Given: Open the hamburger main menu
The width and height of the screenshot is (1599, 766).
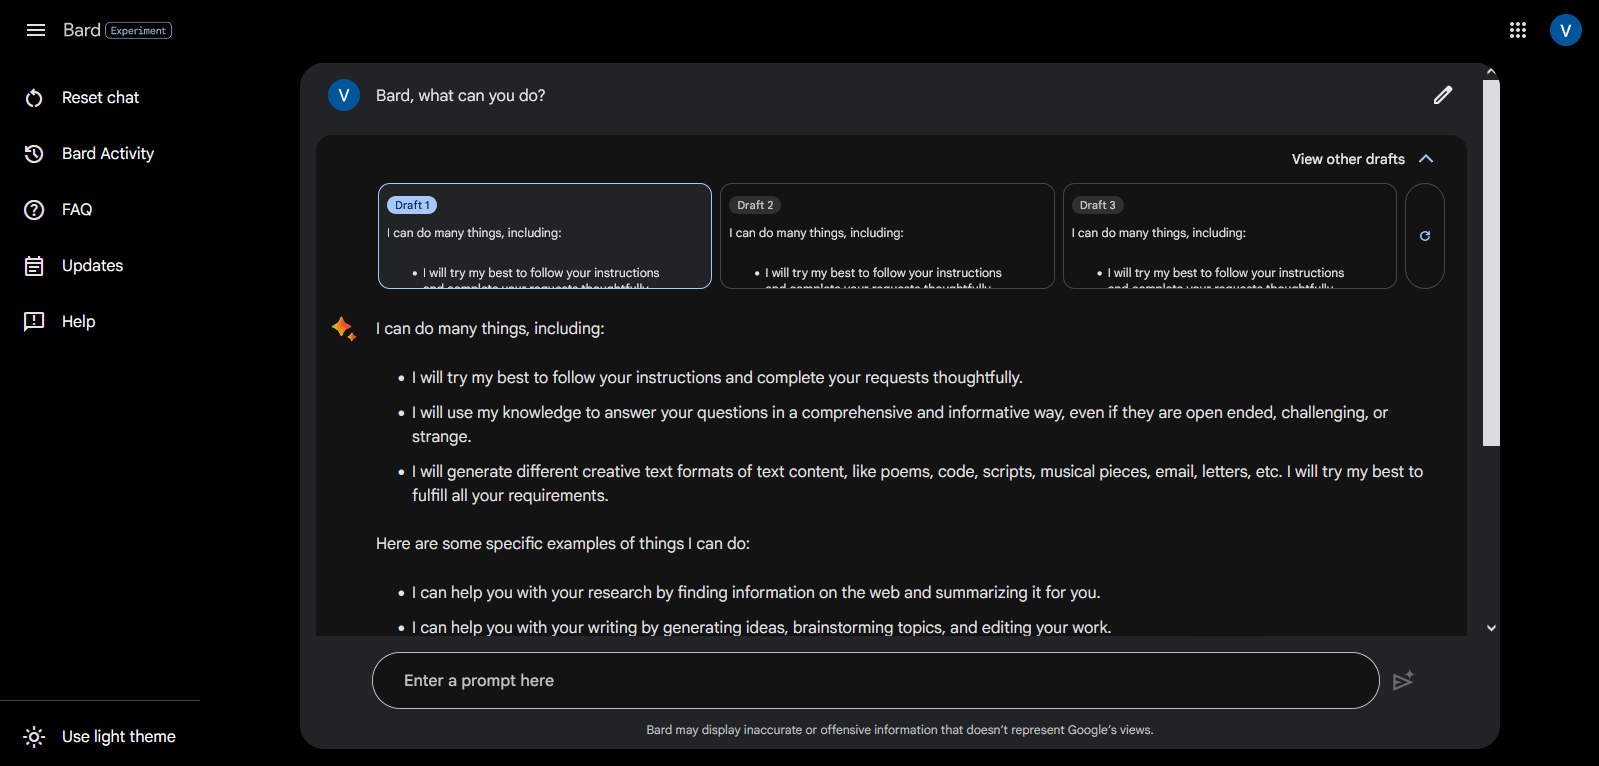Looking at the screenshot, I should coord(36,30).
